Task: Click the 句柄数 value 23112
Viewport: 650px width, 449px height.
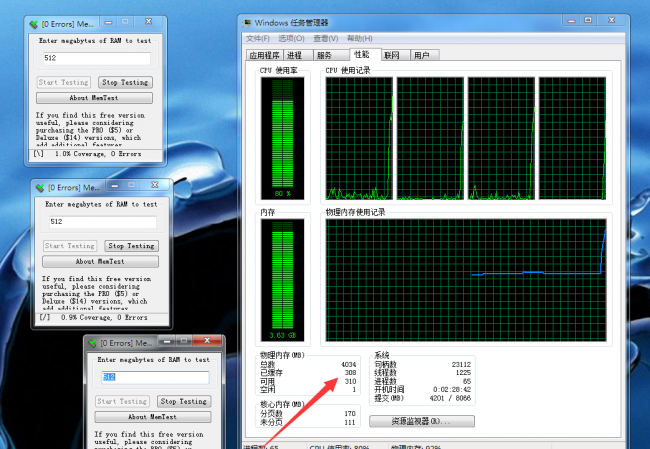Action: [x=461, y=364]
